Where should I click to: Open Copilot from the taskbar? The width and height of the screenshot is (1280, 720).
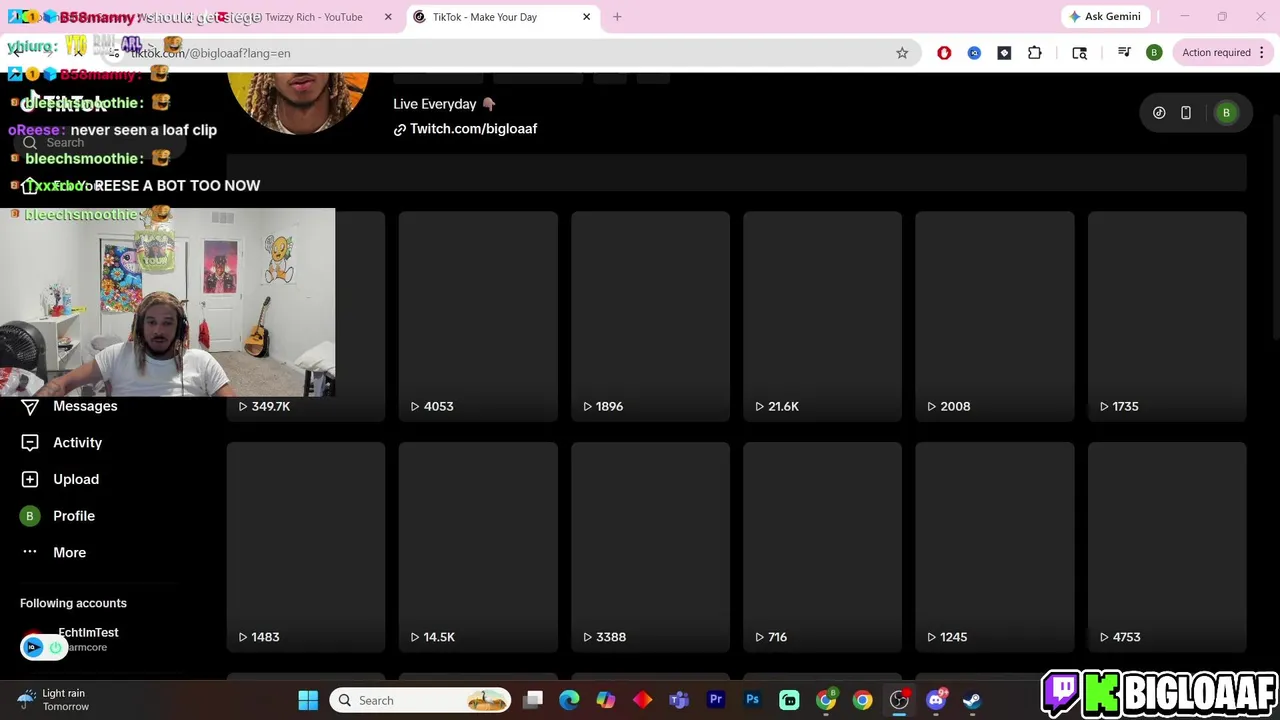(606, 700)
